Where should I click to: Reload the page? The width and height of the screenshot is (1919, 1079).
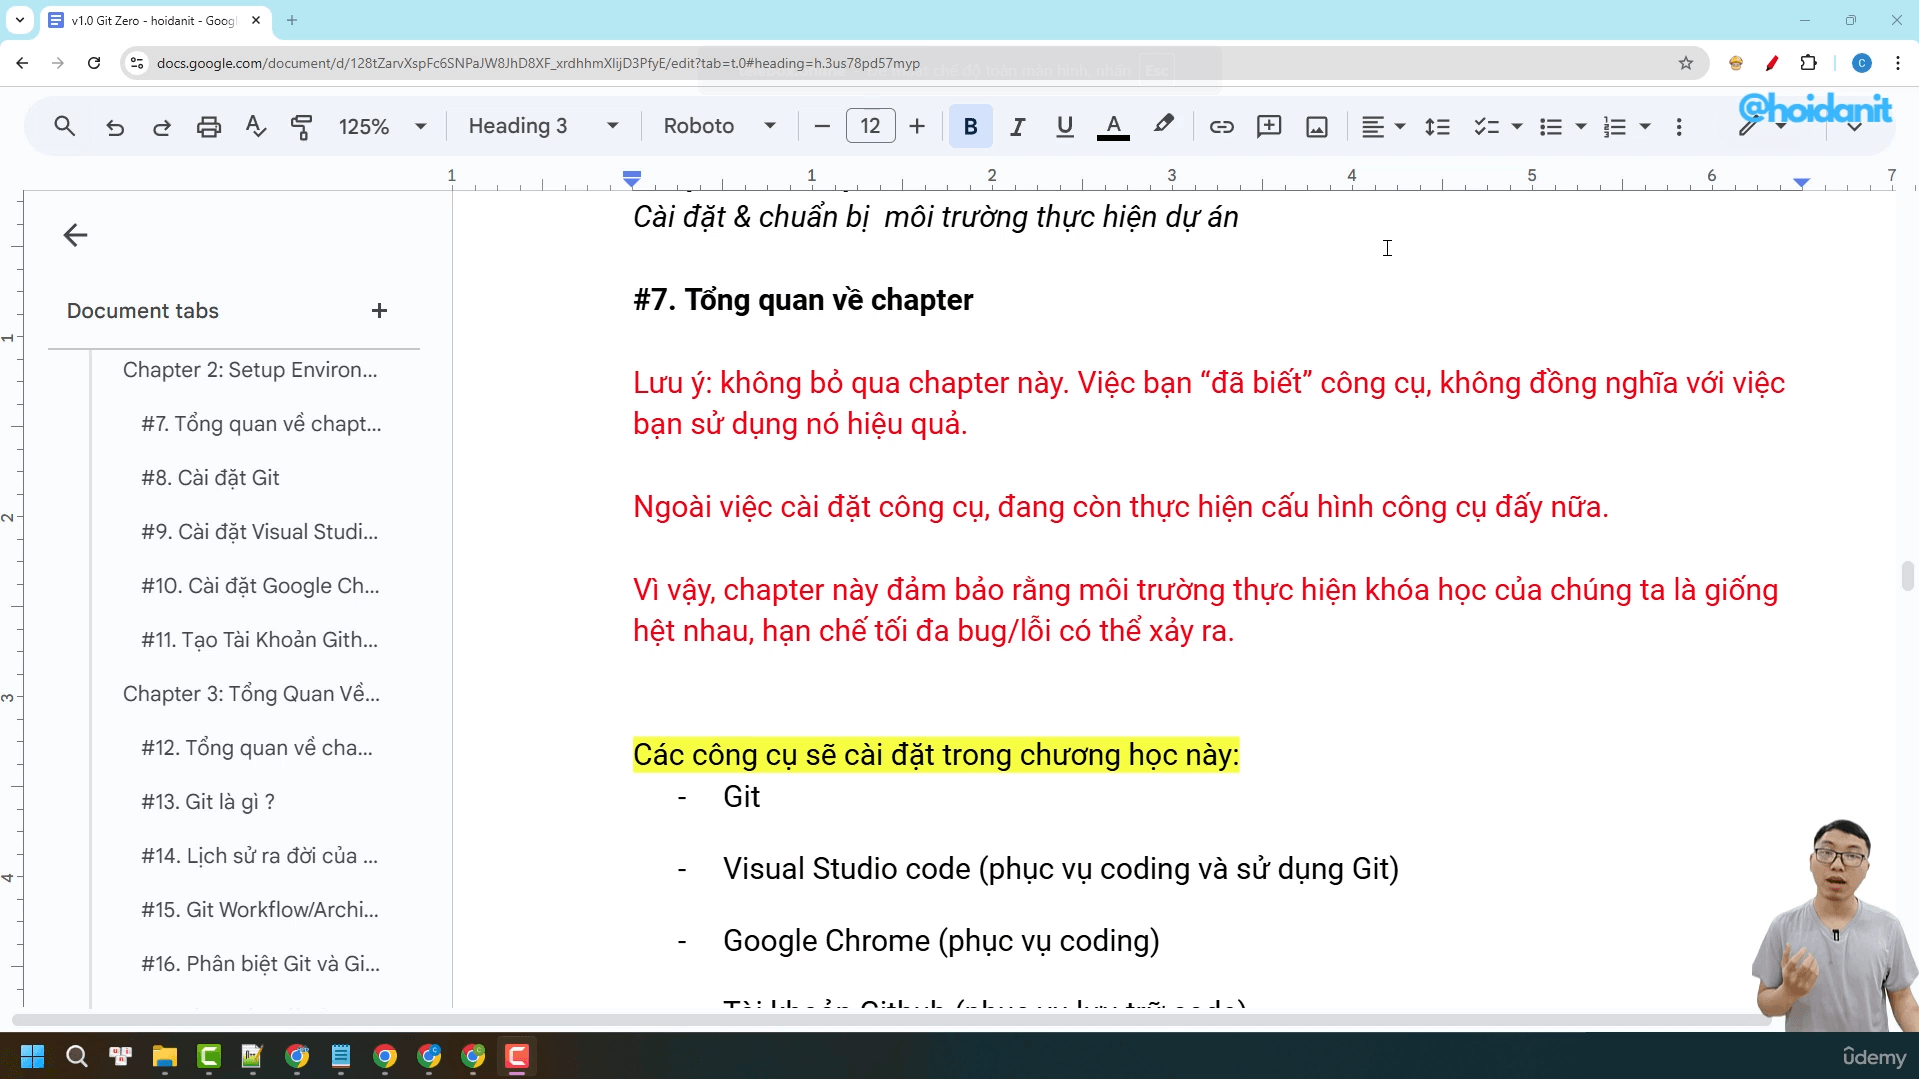pyautogui.click(x=94, y=63)
